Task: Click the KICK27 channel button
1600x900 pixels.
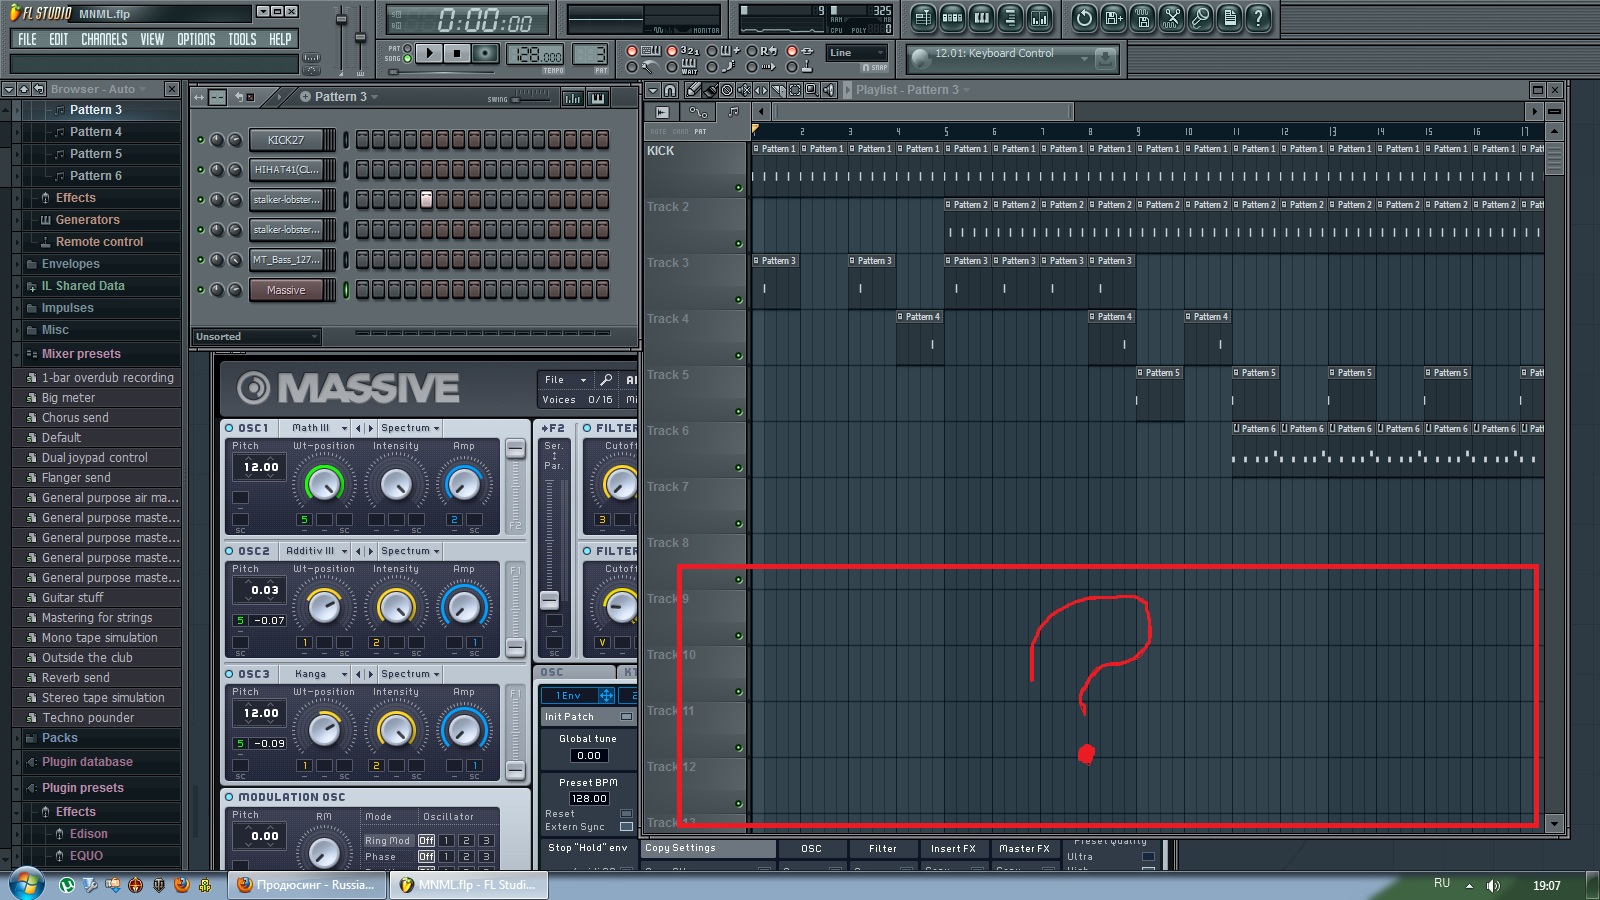Action: click(286, 140)
